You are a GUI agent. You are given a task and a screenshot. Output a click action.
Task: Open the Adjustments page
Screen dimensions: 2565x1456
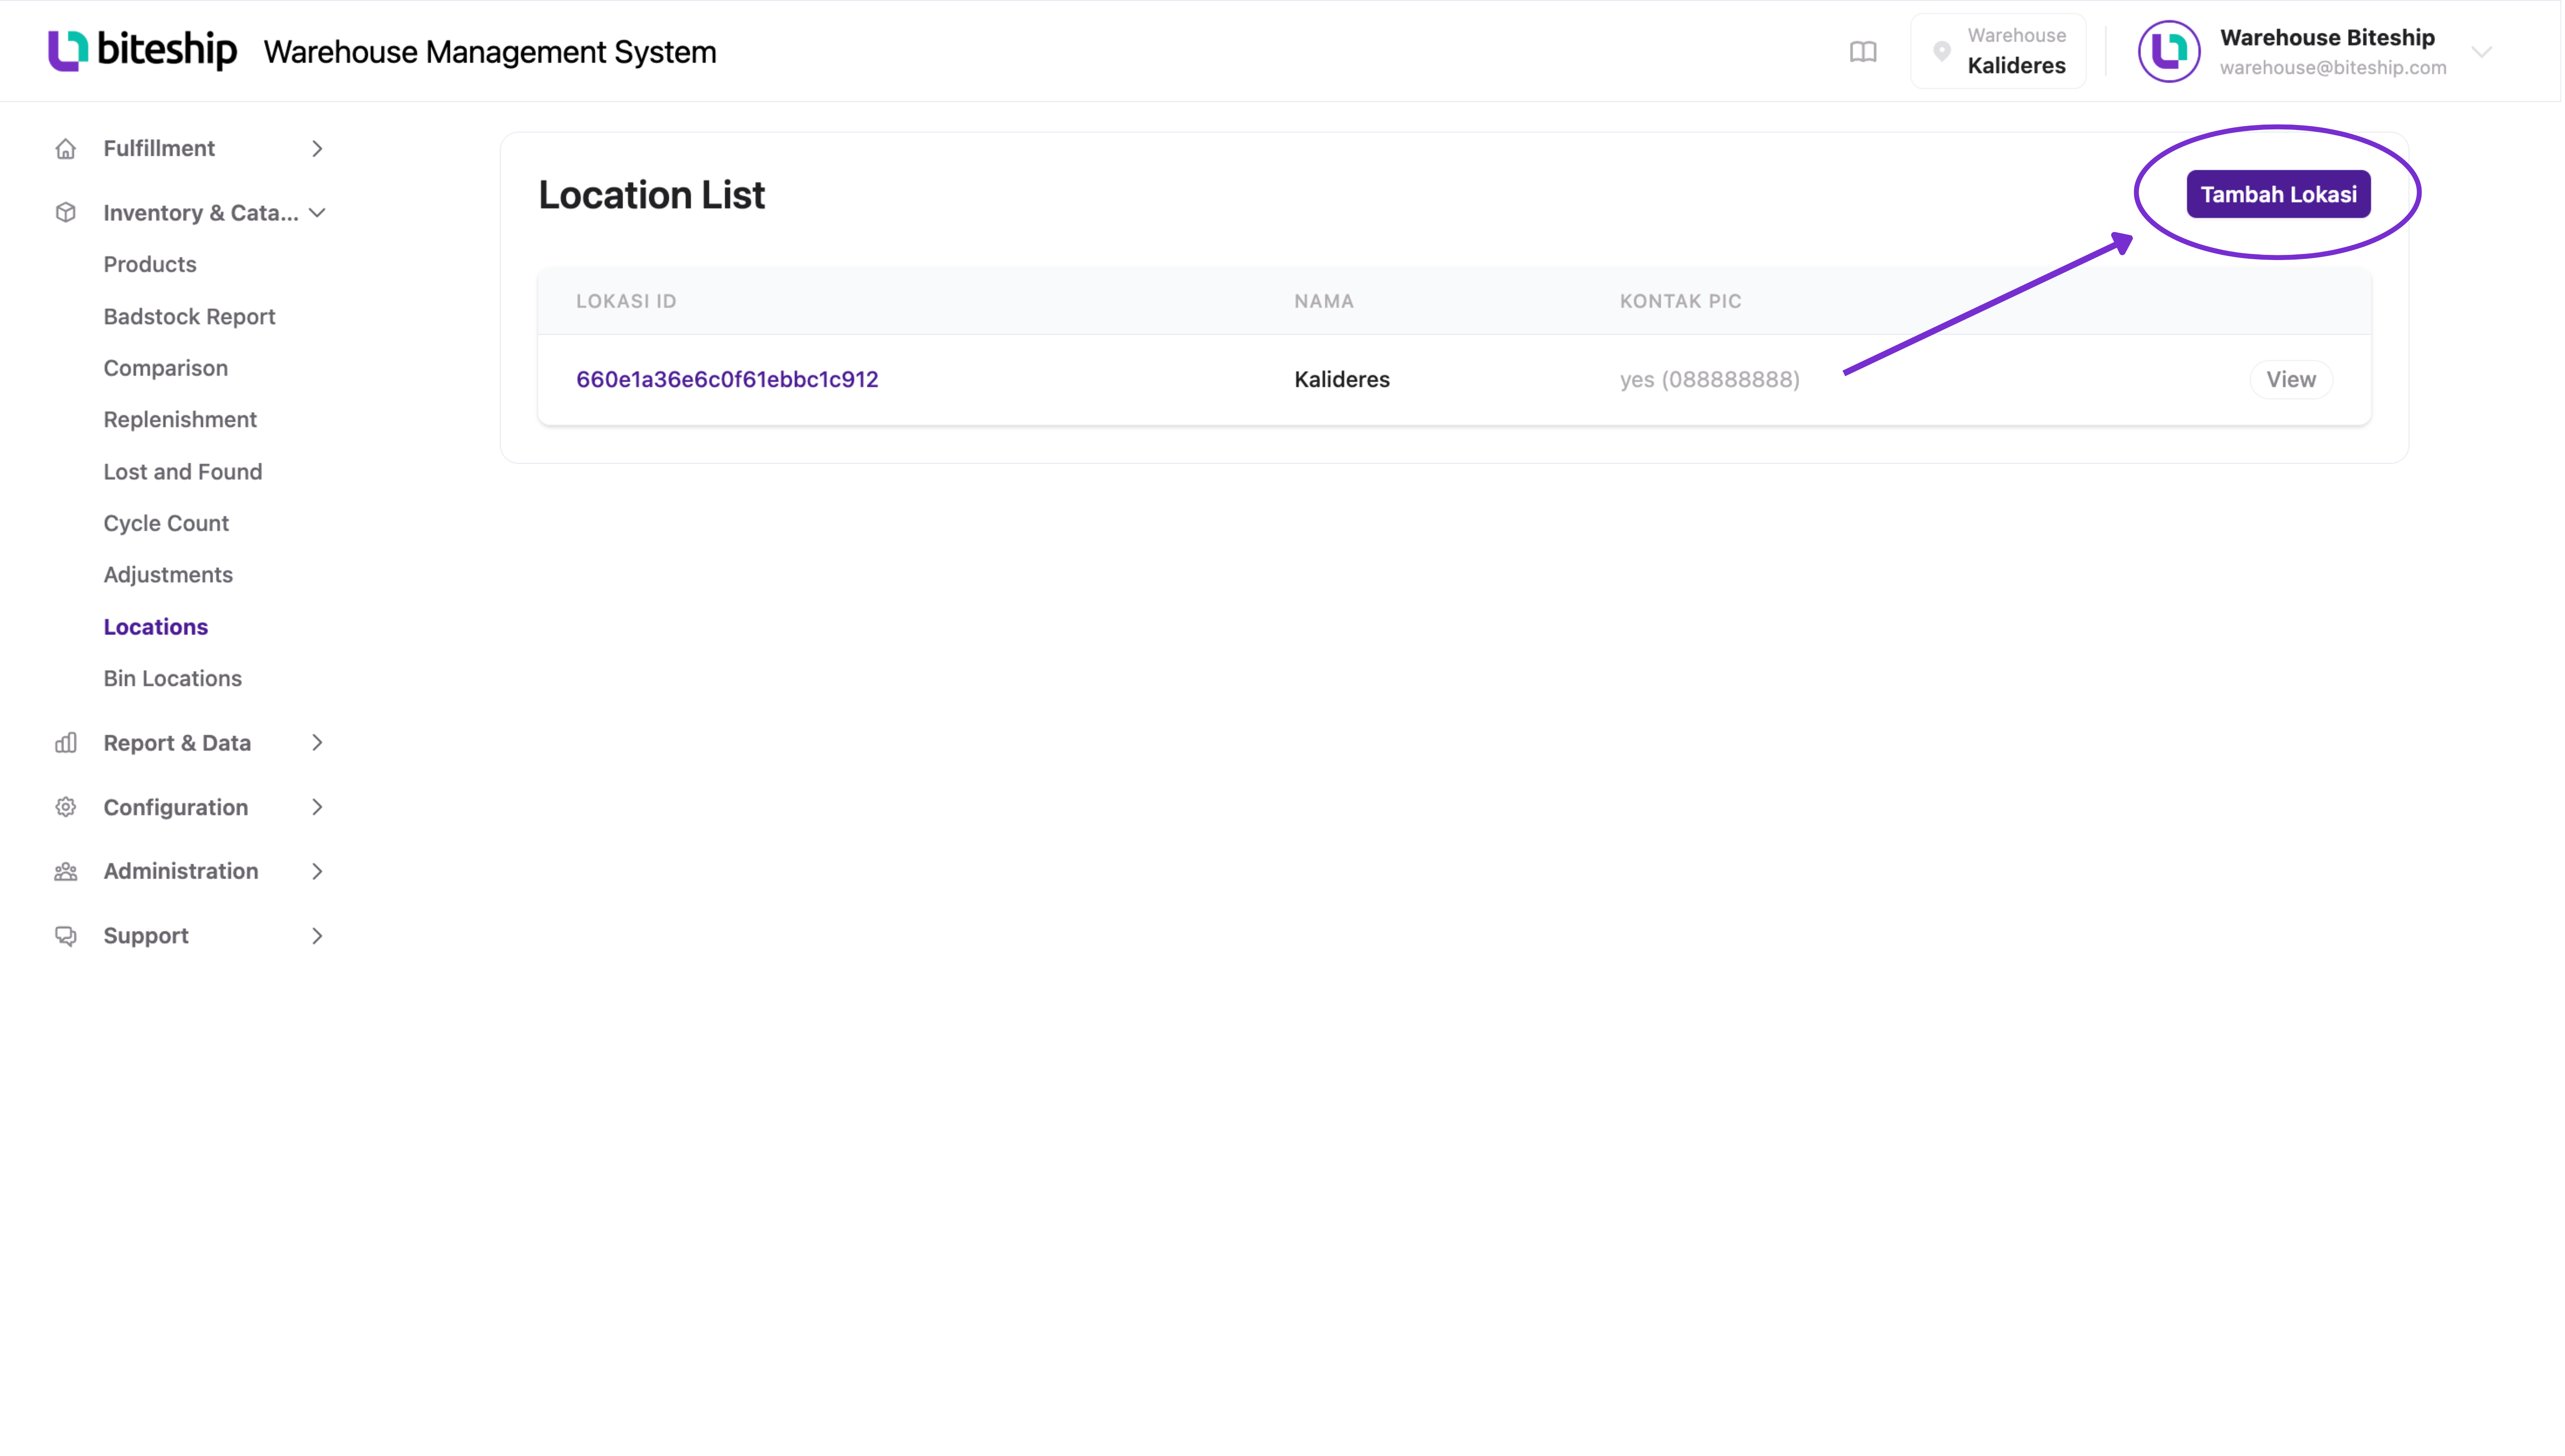click(x=168, y=575)
